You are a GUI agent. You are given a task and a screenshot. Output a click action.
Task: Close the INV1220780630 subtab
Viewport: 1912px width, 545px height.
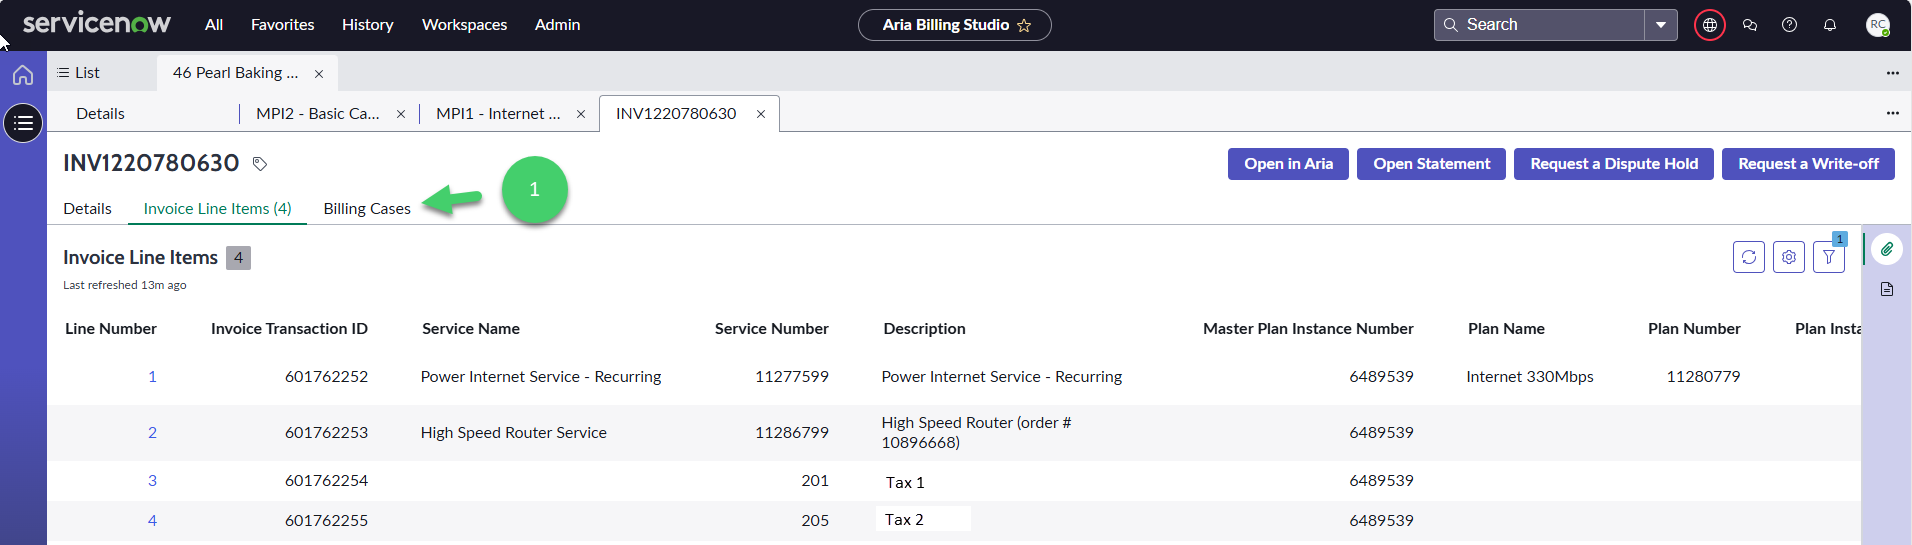tap(761, 114)
